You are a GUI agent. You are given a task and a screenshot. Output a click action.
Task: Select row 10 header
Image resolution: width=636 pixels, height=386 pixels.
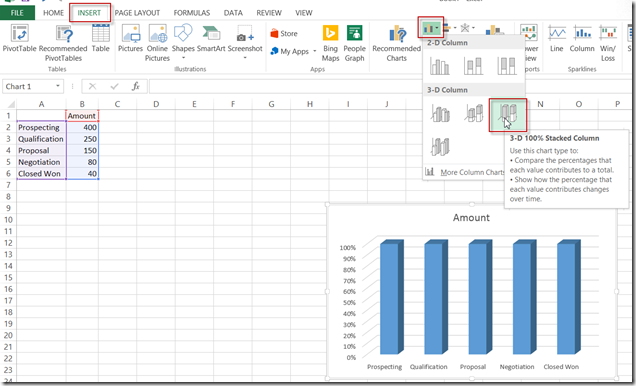click(x=9, y=220)
